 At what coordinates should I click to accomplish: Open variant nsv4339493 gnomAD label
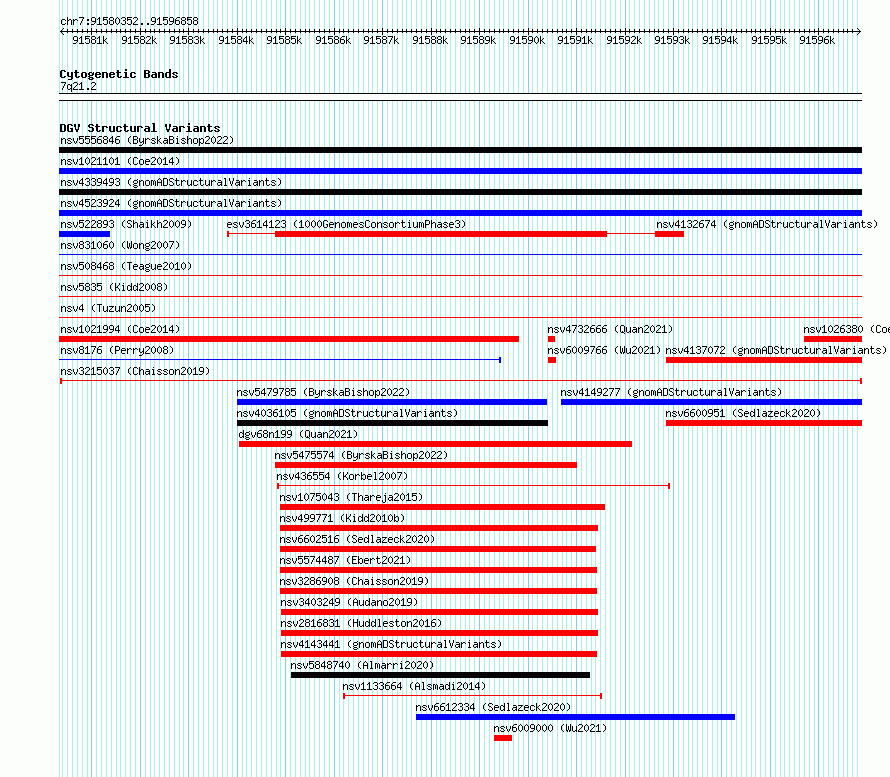coord(171,182)
